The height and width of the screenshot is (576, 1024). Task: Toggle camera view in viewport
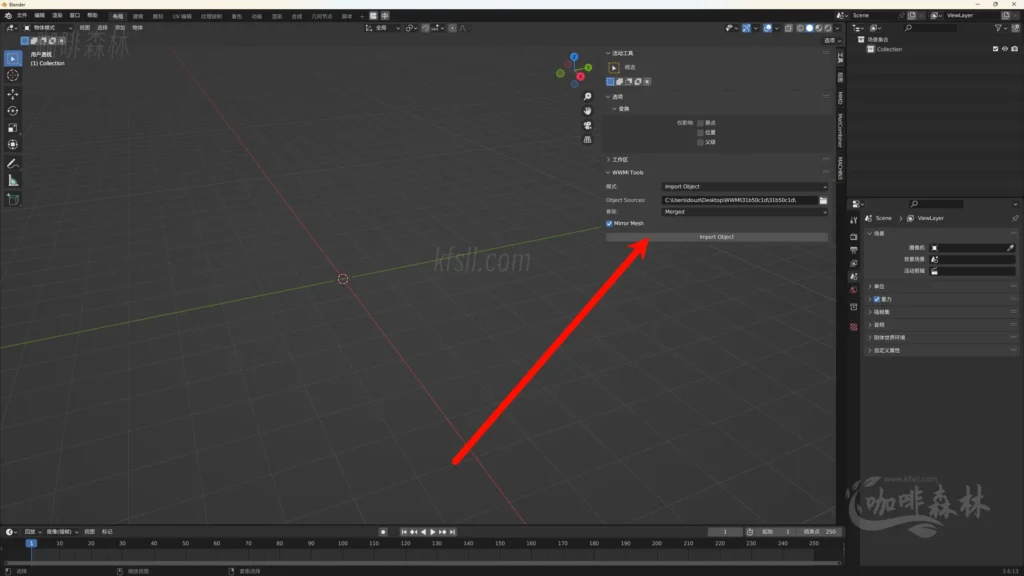[x=588, y=125]
